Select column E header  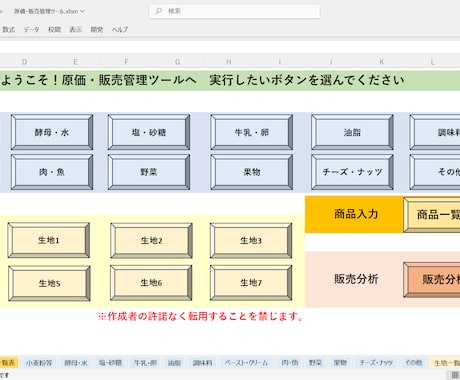coord(75,62)
